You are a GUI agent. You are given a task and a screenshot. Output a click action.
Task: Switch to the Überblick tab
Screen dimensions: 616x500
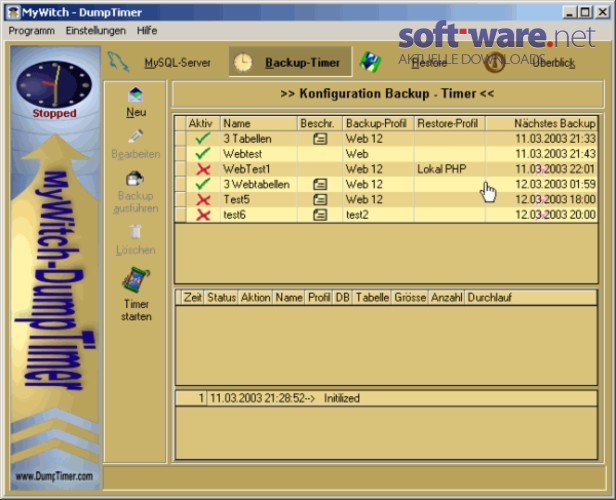pos(554,62)
